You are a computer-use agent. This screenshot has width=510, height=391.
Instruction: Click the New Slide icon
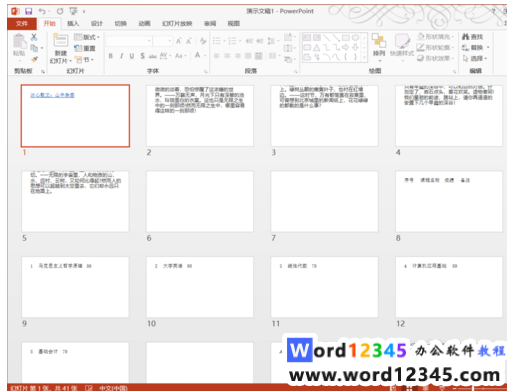[x=60, y=41]
